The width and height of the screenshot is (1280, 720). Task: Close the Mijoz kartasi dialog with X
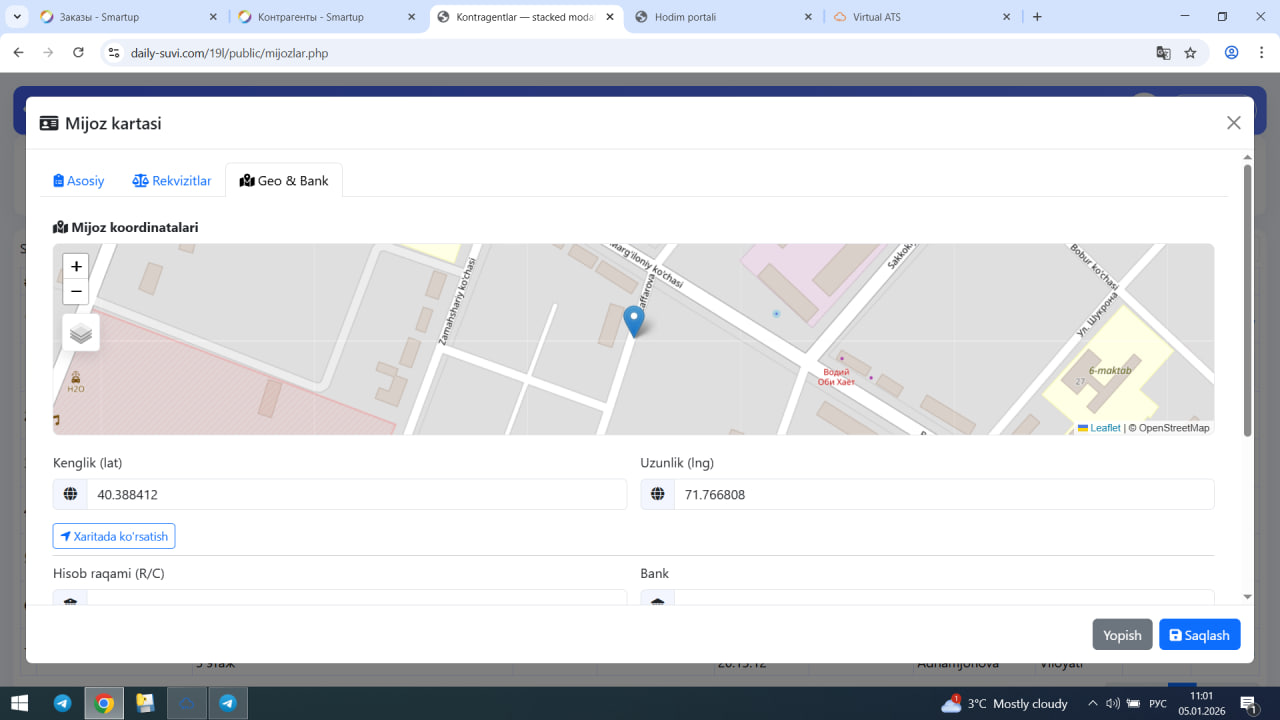tap(1233, 123)
